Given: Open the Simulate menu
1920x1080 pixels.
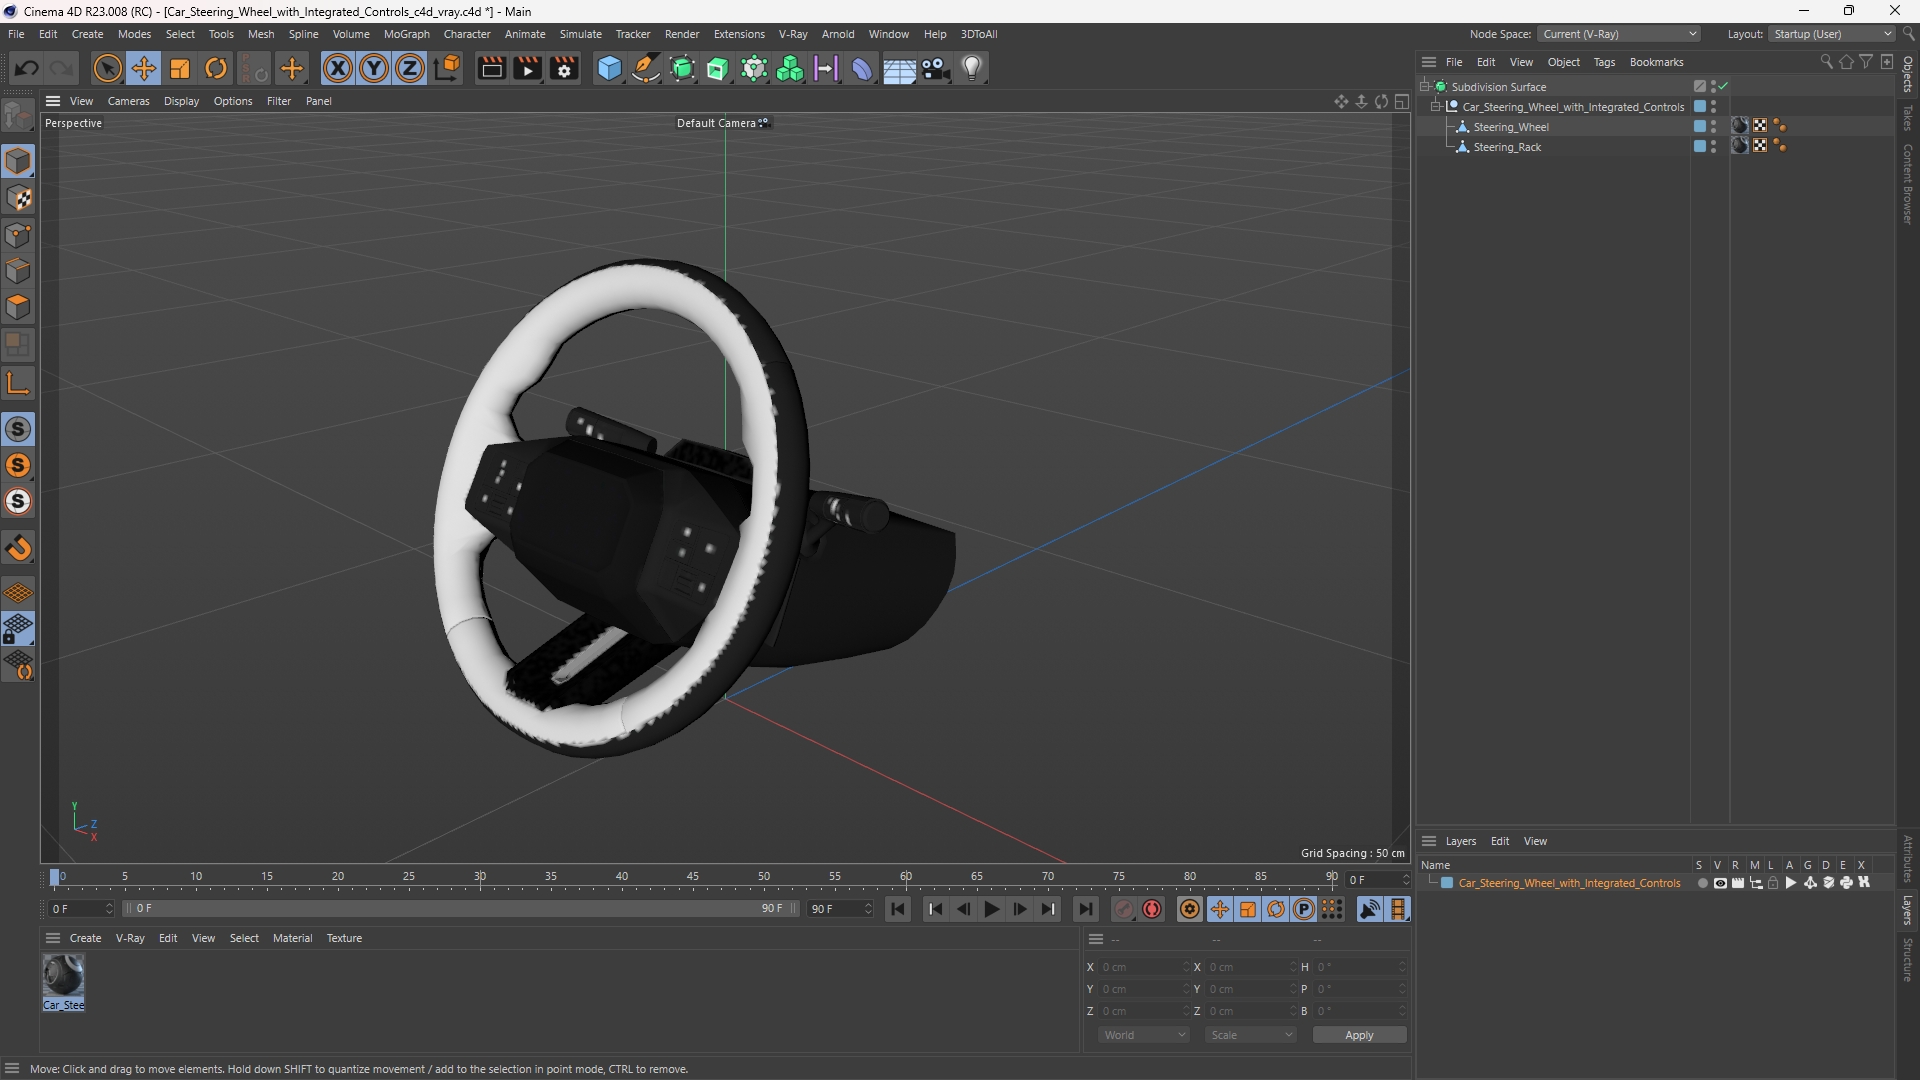Looking at the screenshot, I should pyautogui.click(x=580, y=34).
